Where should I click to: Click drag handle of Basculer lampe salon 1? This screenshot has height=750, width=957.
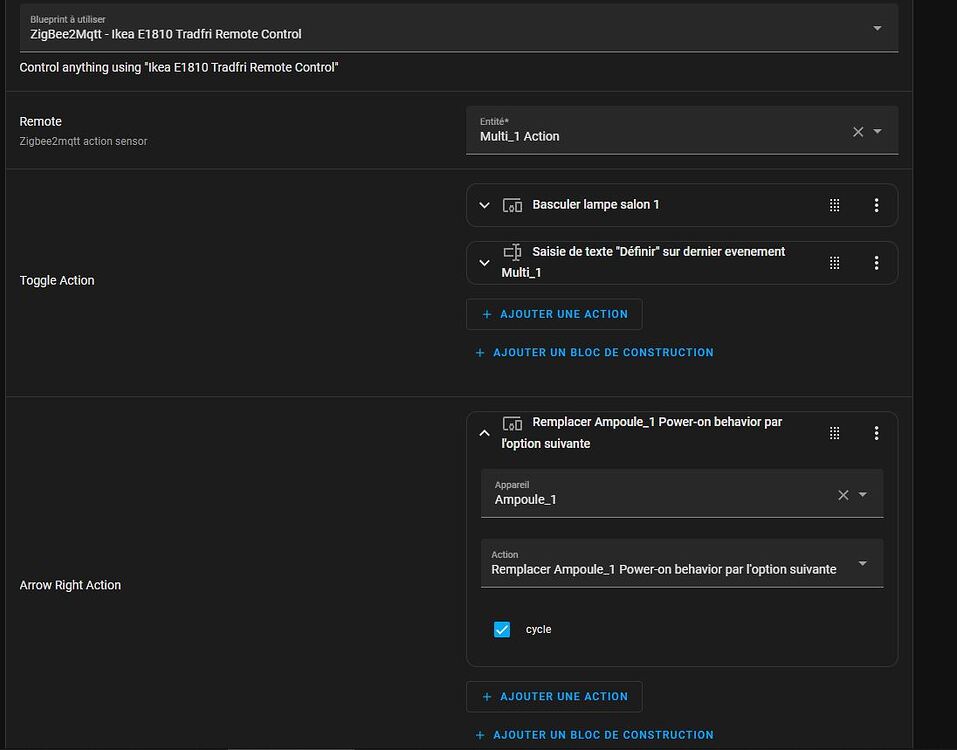click(x=834, y=205)
